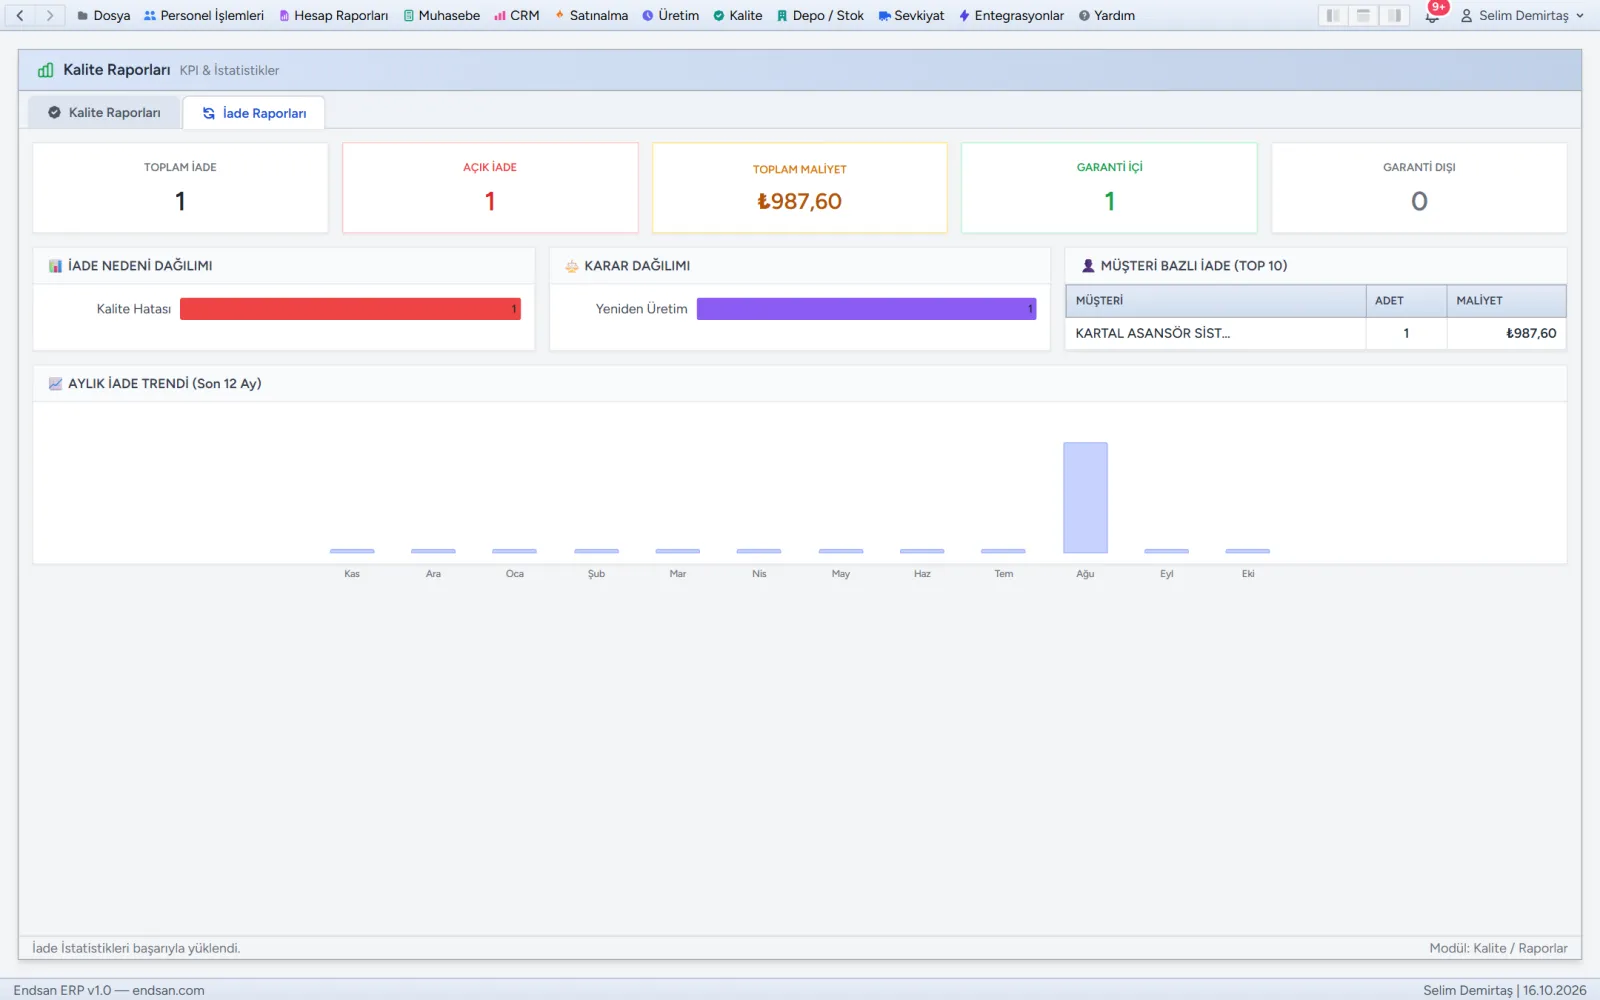Open the CRM menu

point(517,15)
